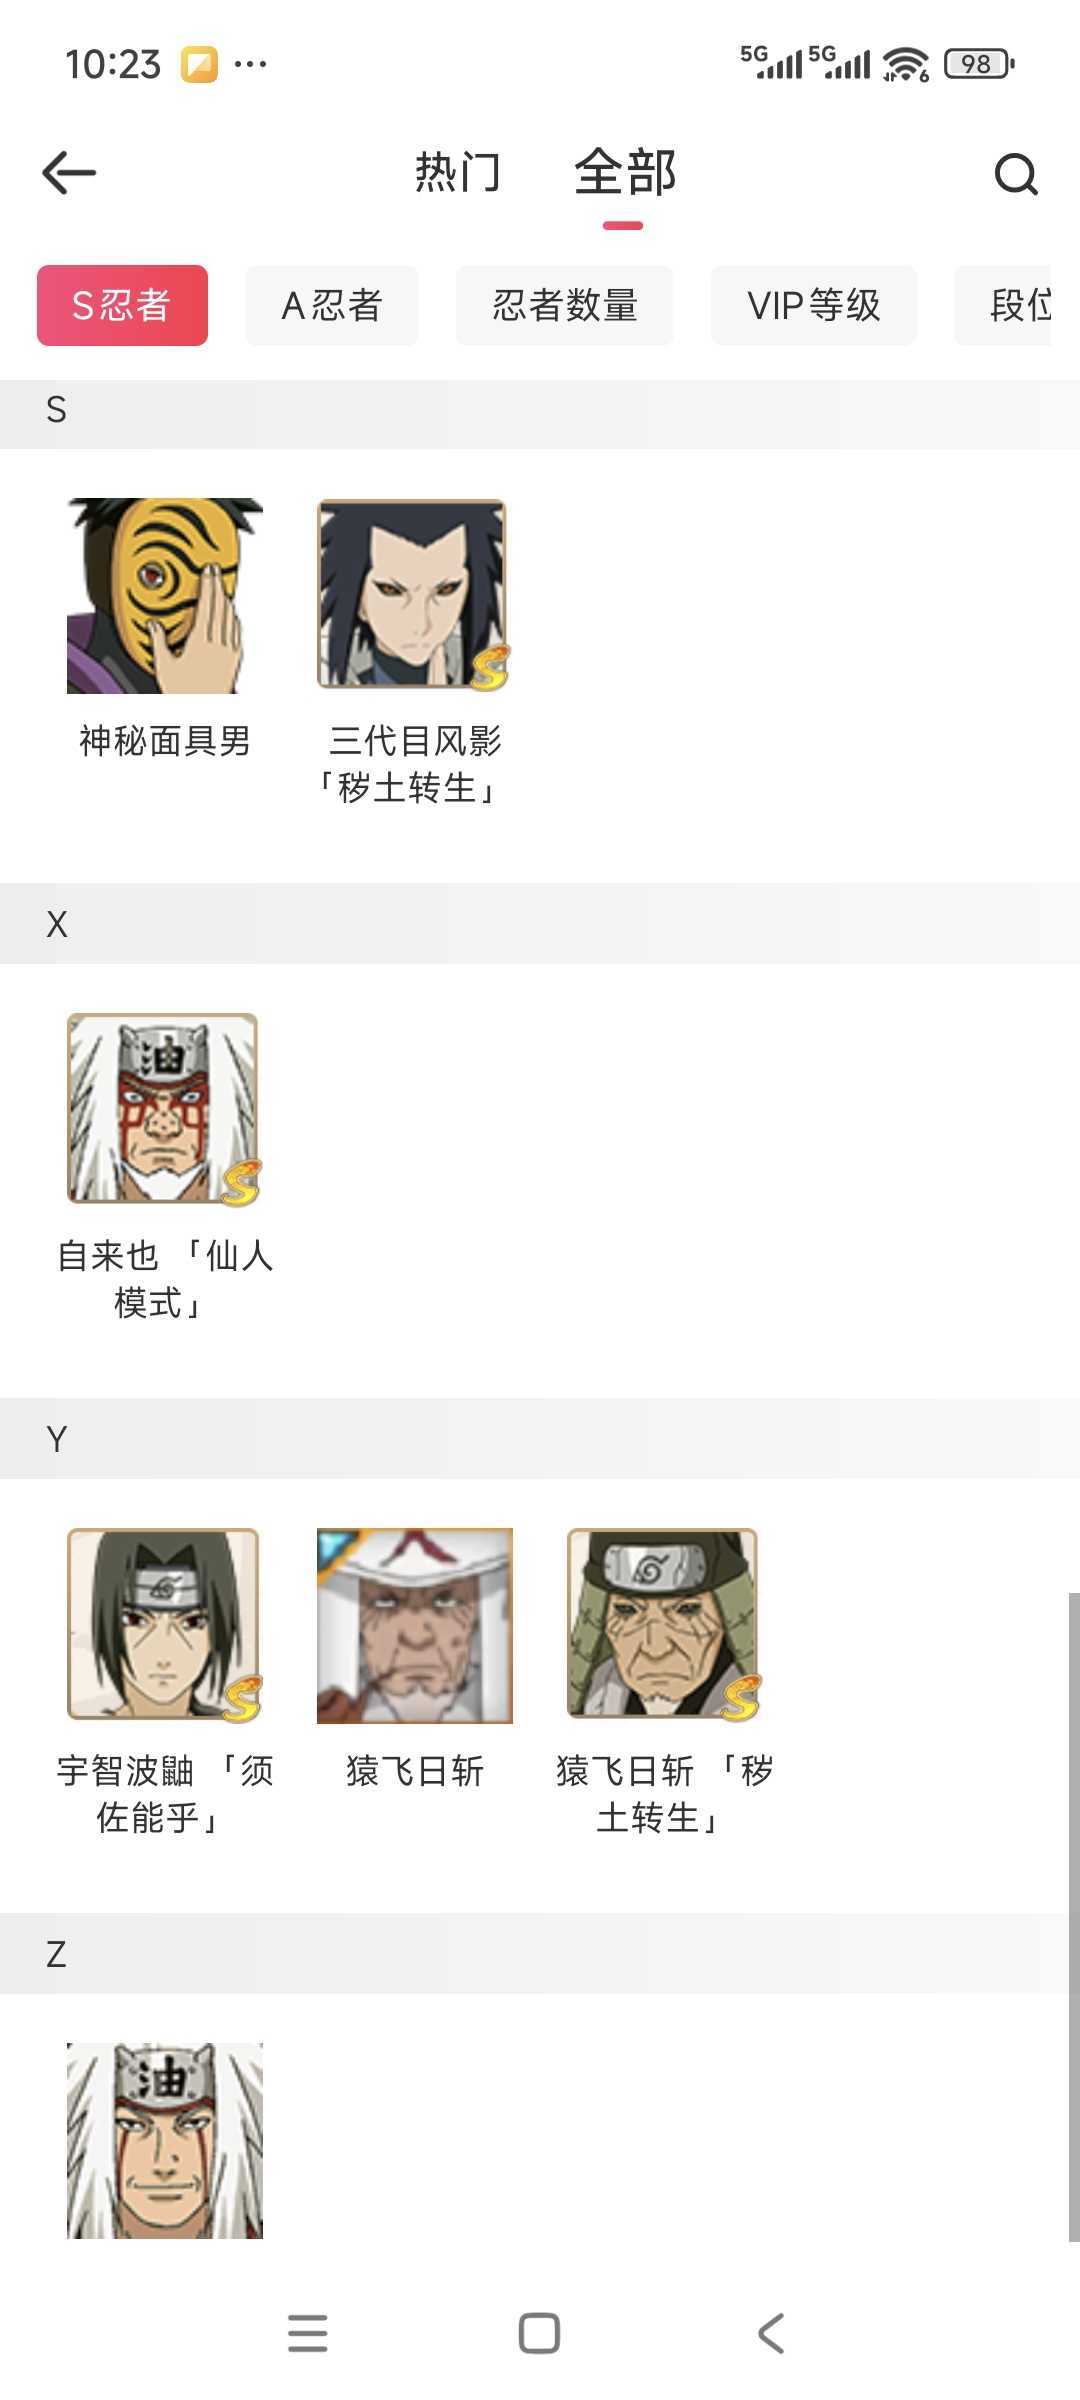Select the partially visible 段位 filter
The image size is (1080, 2400).
1003,305
